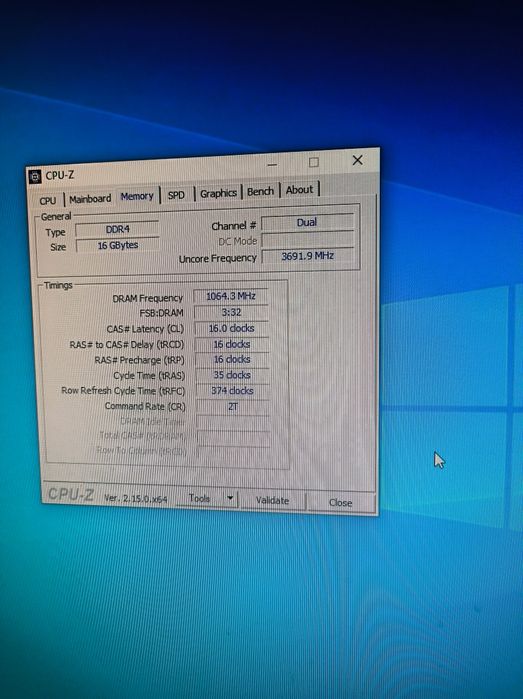This screenshot has width=523, height=699.
Task: Click the Validate button
Action: point(272,501)
